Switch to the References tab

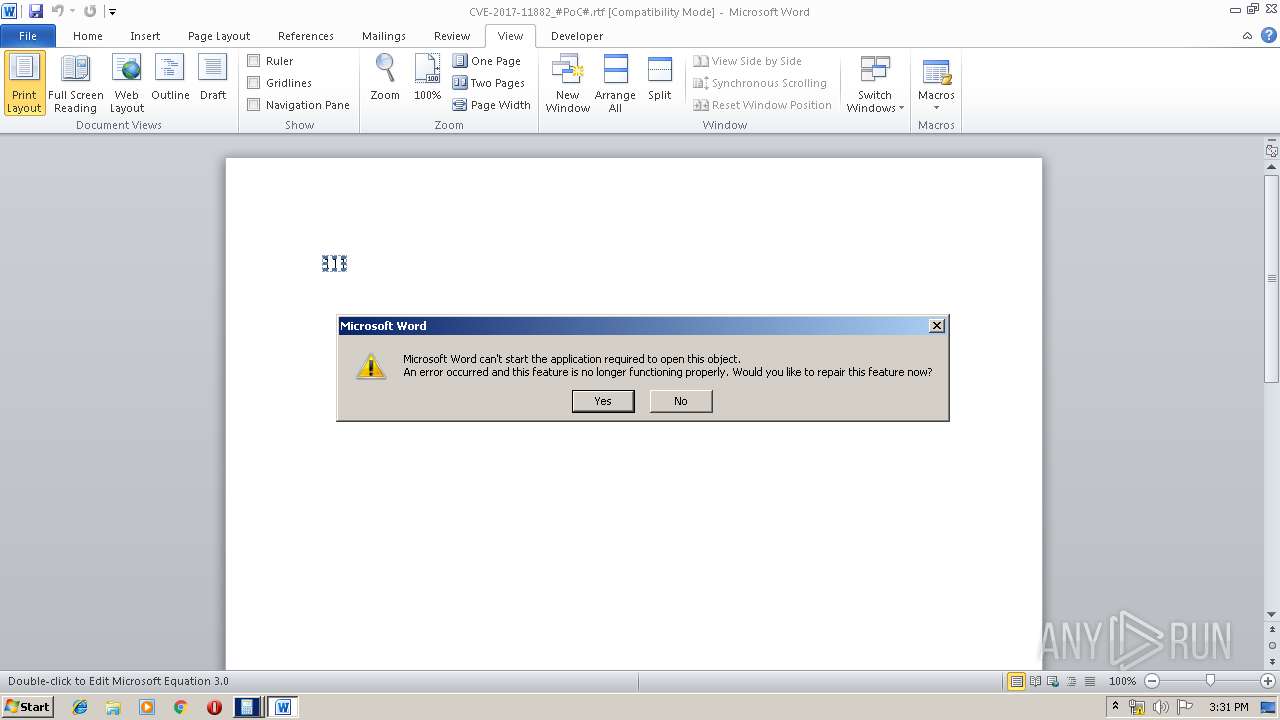click(306, 36)
